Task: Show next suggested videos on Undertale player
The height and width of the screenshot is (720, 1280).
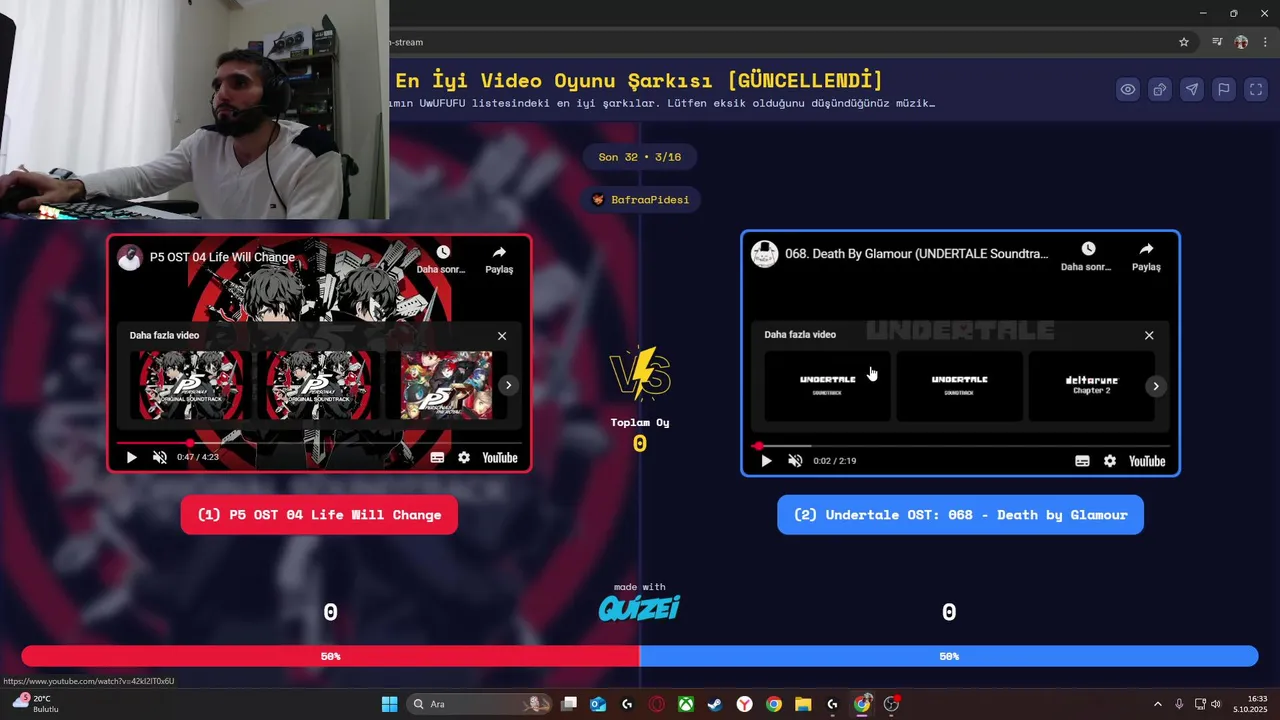Action: point(1156,386)
